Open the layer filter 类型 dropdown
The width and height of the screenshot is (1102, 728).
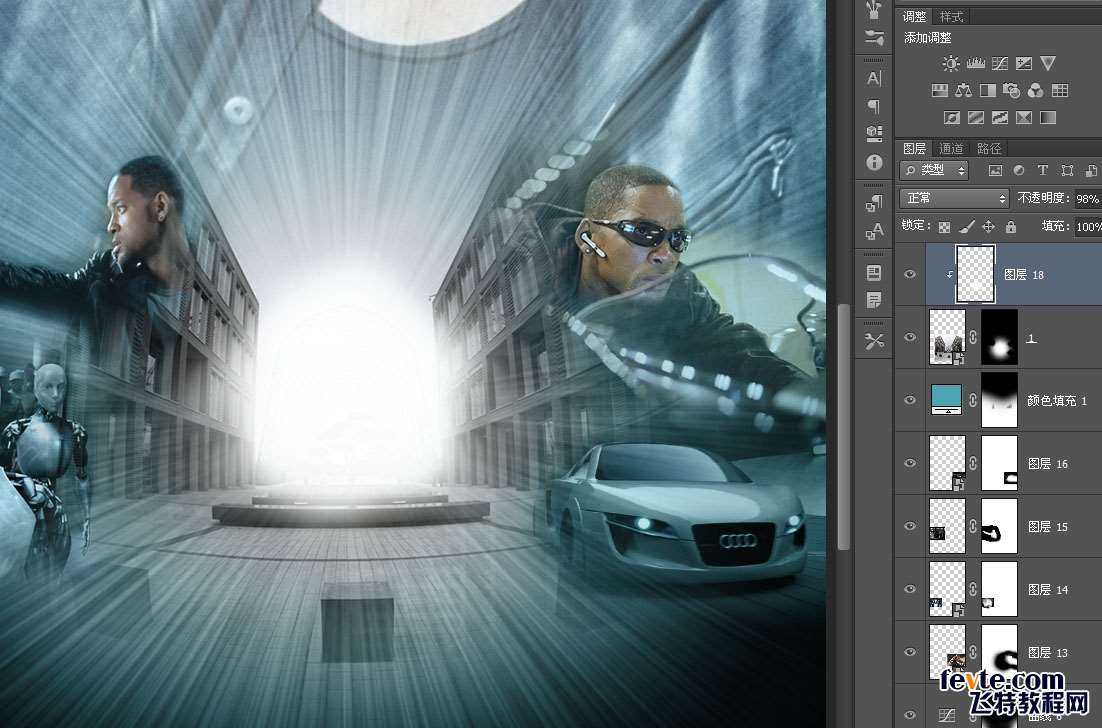pos(934,170)
